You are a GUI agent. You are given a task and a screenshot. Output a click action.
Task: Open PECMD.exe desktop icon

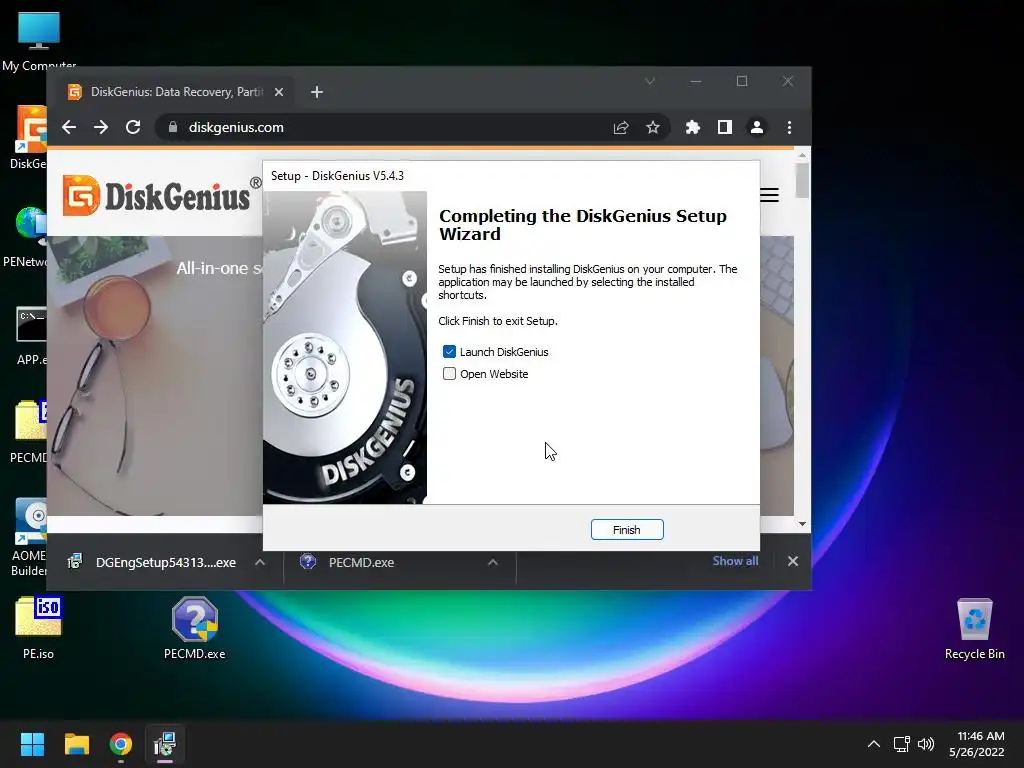coord(195,628)
